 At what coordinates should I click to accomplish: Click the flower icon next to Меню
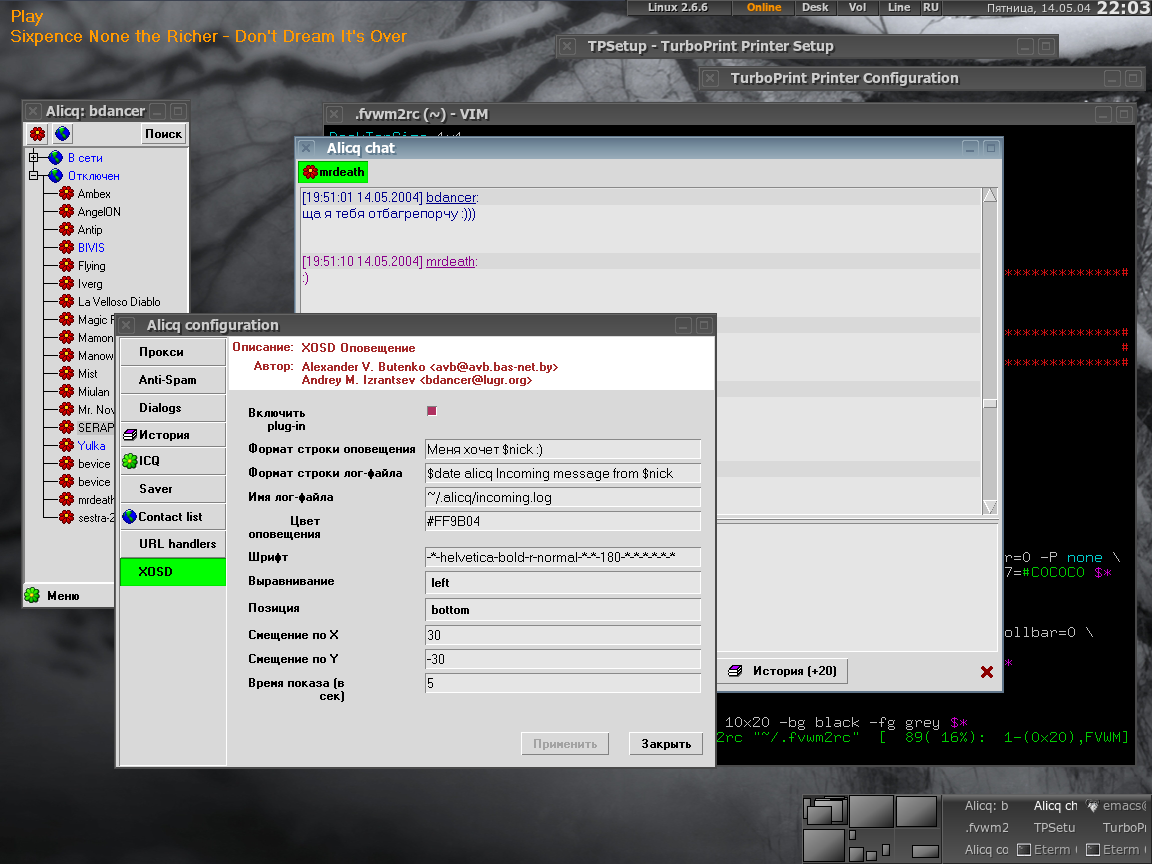33,596
